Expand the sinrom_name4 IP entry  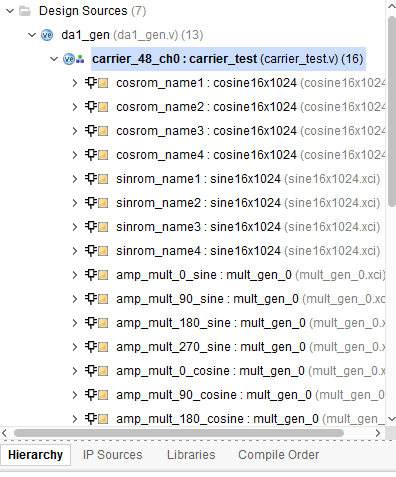point(75,251)
